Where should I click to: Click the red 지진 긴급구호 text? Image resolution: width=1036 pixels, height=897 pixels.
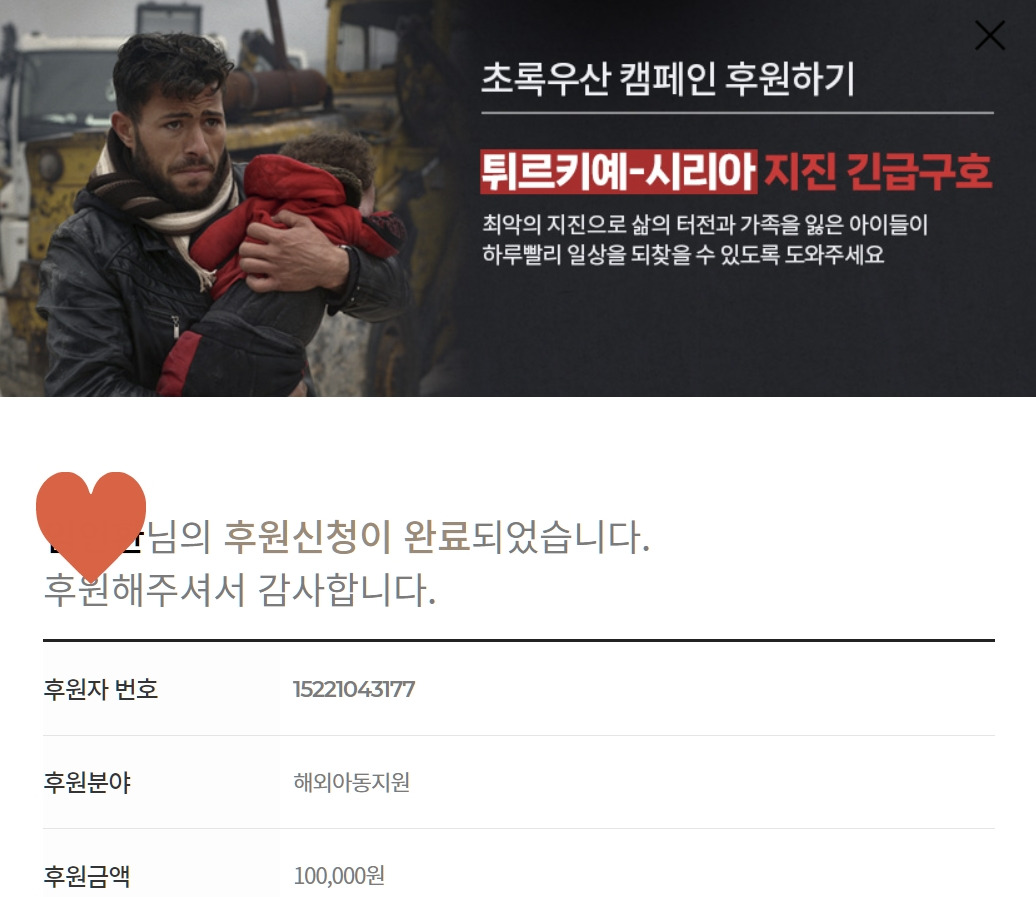pos(878,172)
